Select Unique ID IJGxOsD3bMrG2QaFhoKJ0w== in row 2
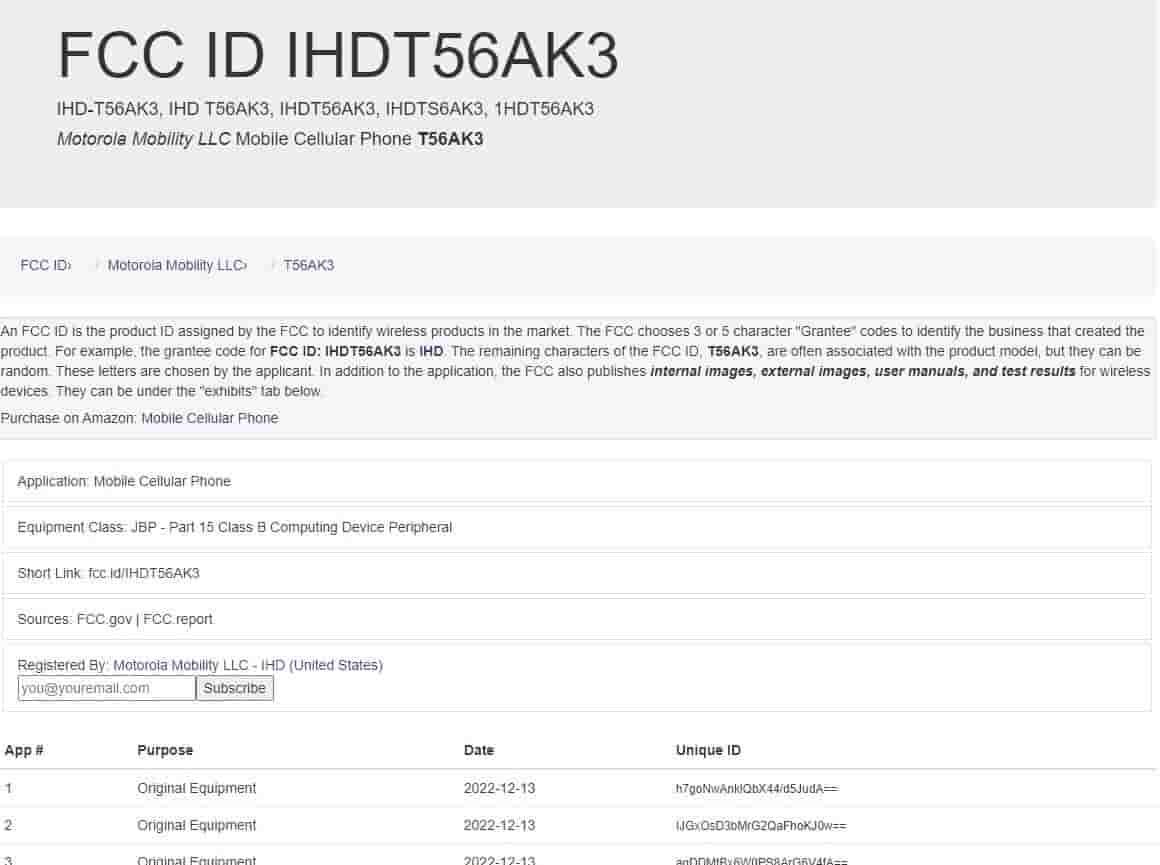The image size is (1160, 865). pos(761,826)
